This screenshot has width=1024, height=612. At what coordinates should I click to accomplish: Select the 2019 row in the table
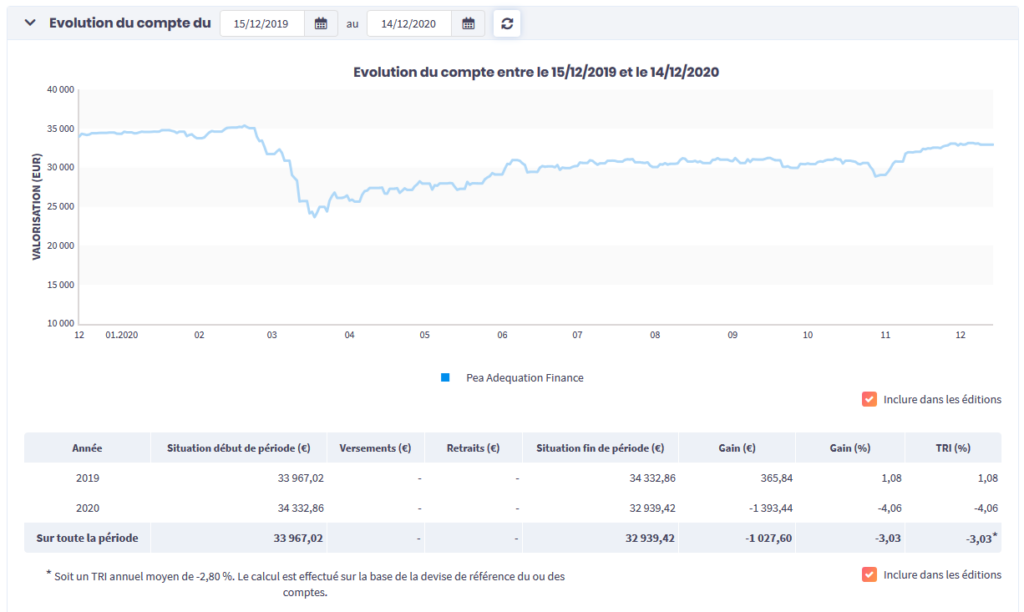coord(87,478)
